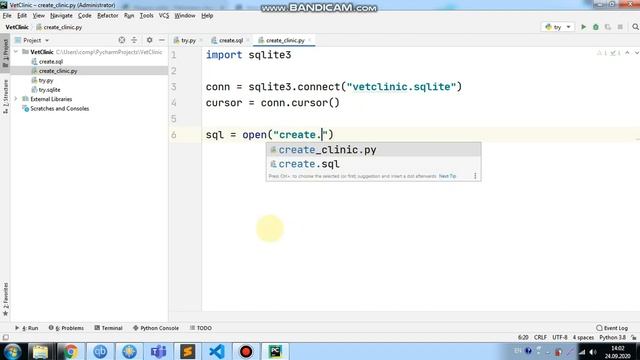Viewport: 640px width, 360px height.
Task: Click the 6:20 cursor position status
Action: coord(523,338)
